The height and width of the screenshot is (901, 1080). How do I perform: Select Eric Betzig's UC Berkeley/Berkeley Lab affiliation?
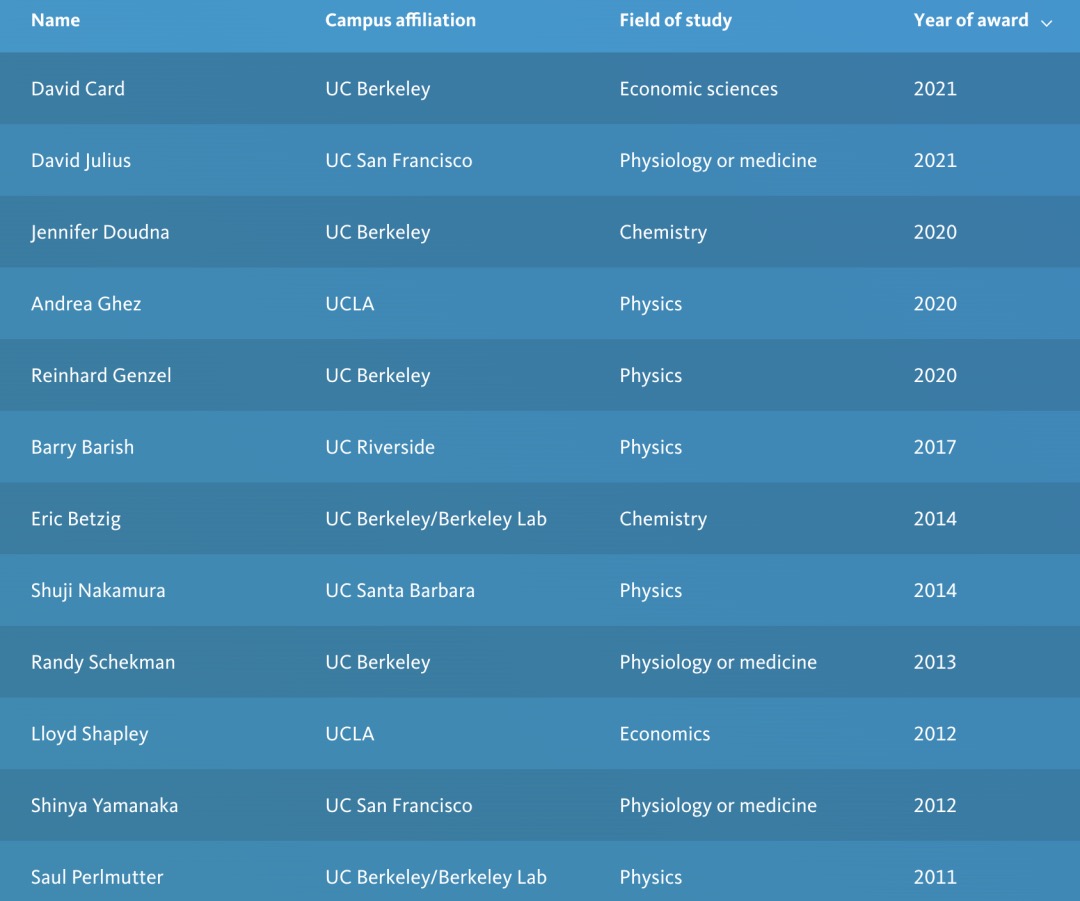[436, 519]
